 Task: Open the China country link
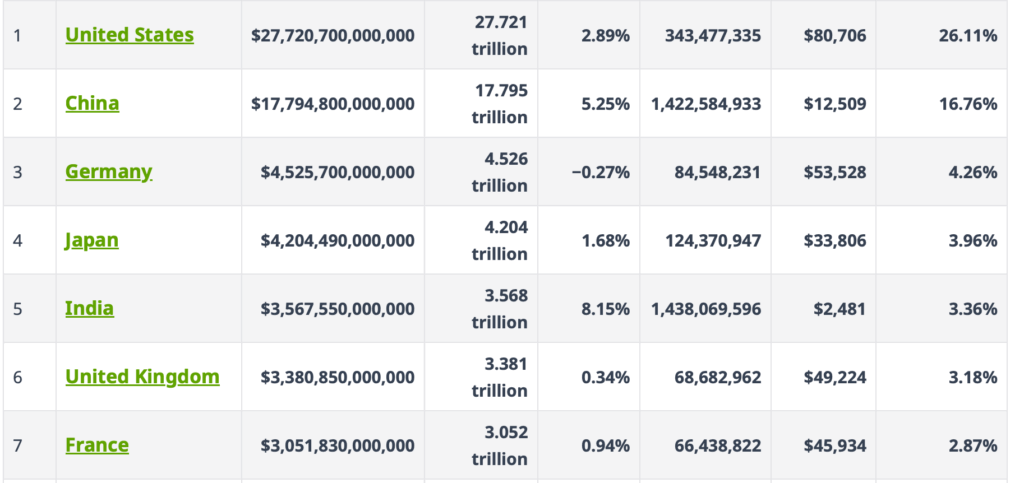[92, 103]
